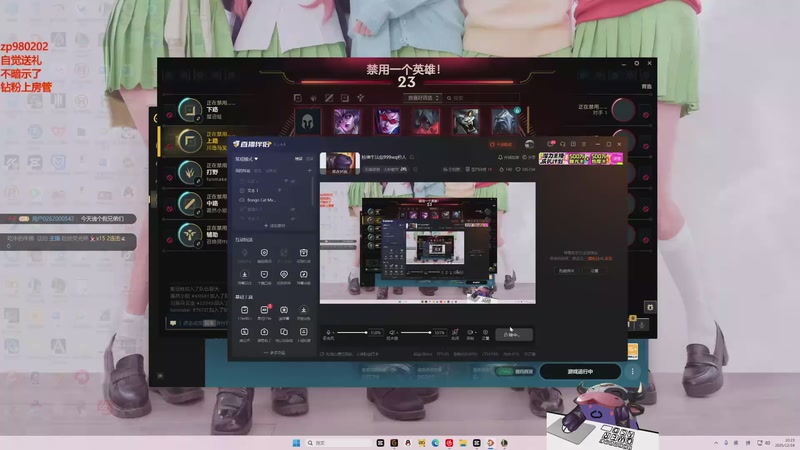Click the pink promotional banner
The width and height of the screenshot is (800, 450).
[581, 159]
